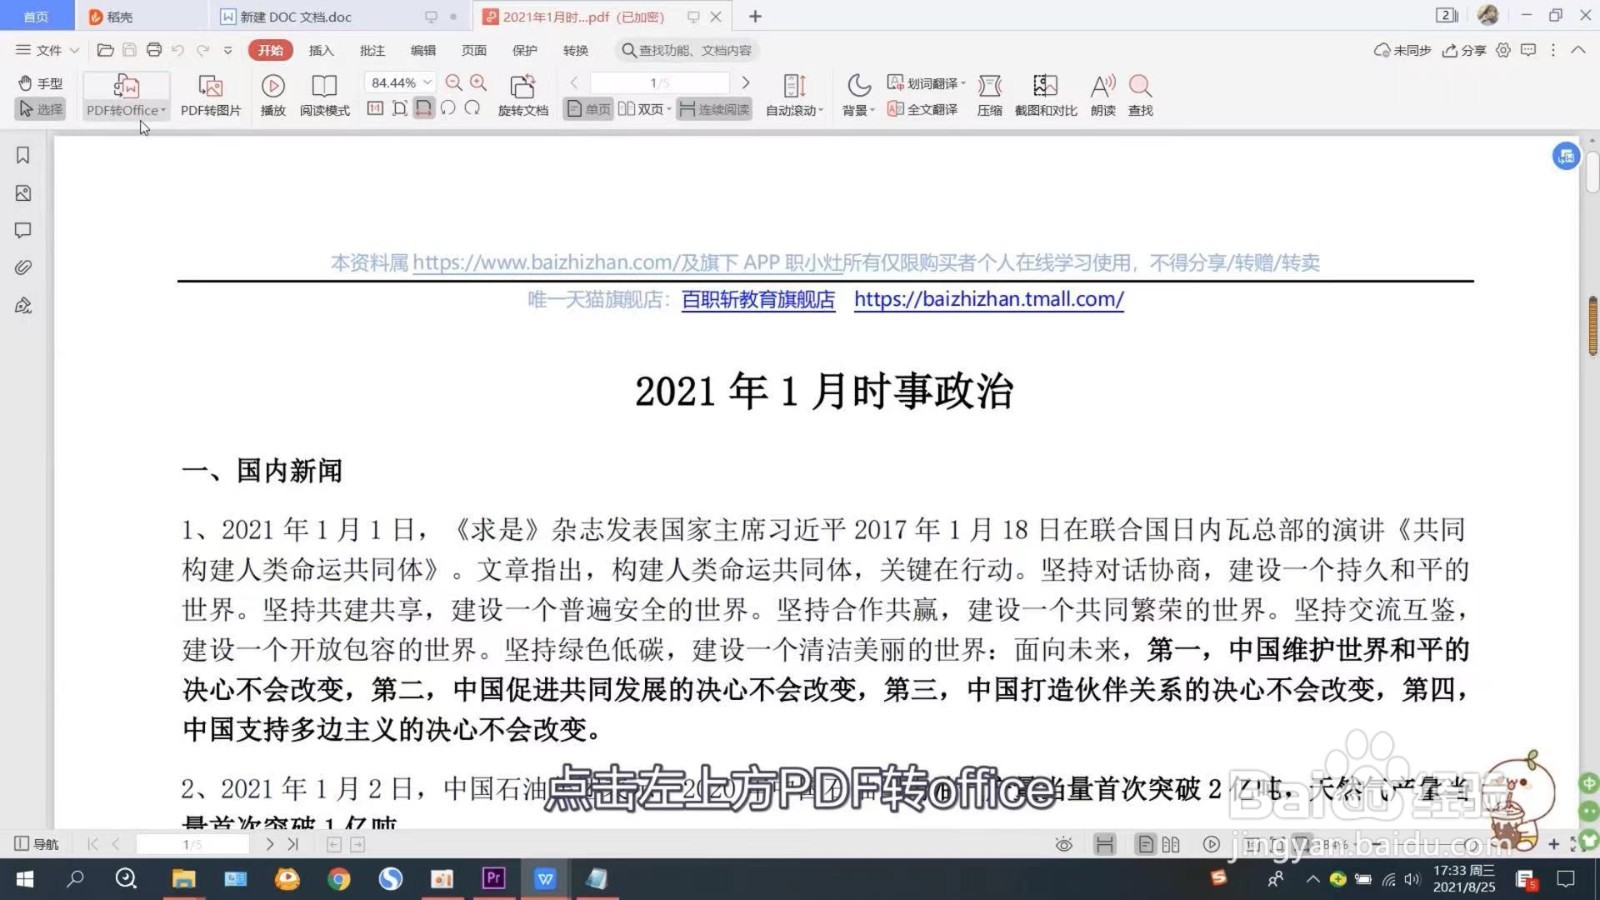
Task: Open the 批注 ribbon tab
Action: (372, 50)
